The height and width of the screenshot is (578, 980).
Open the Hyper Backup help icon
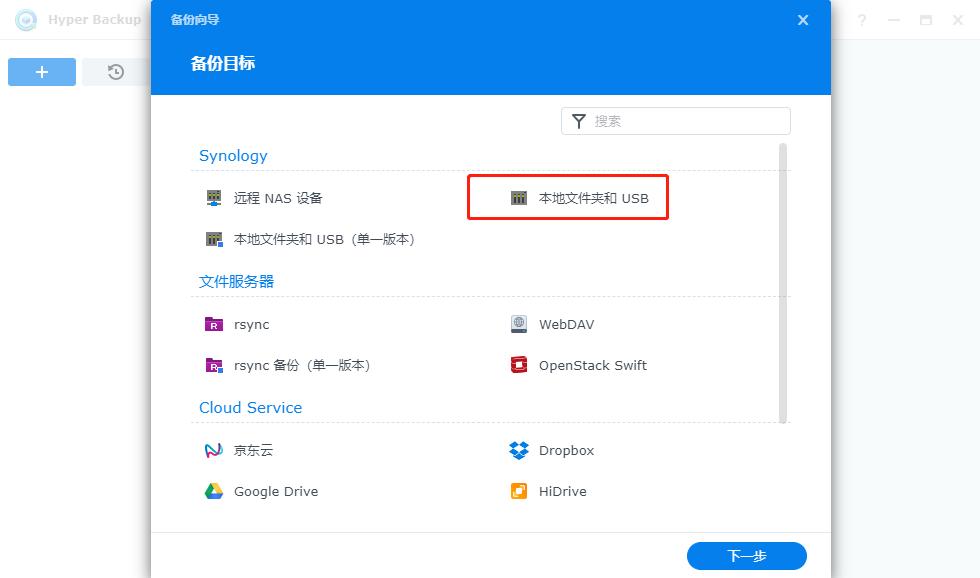click(862, 19)
